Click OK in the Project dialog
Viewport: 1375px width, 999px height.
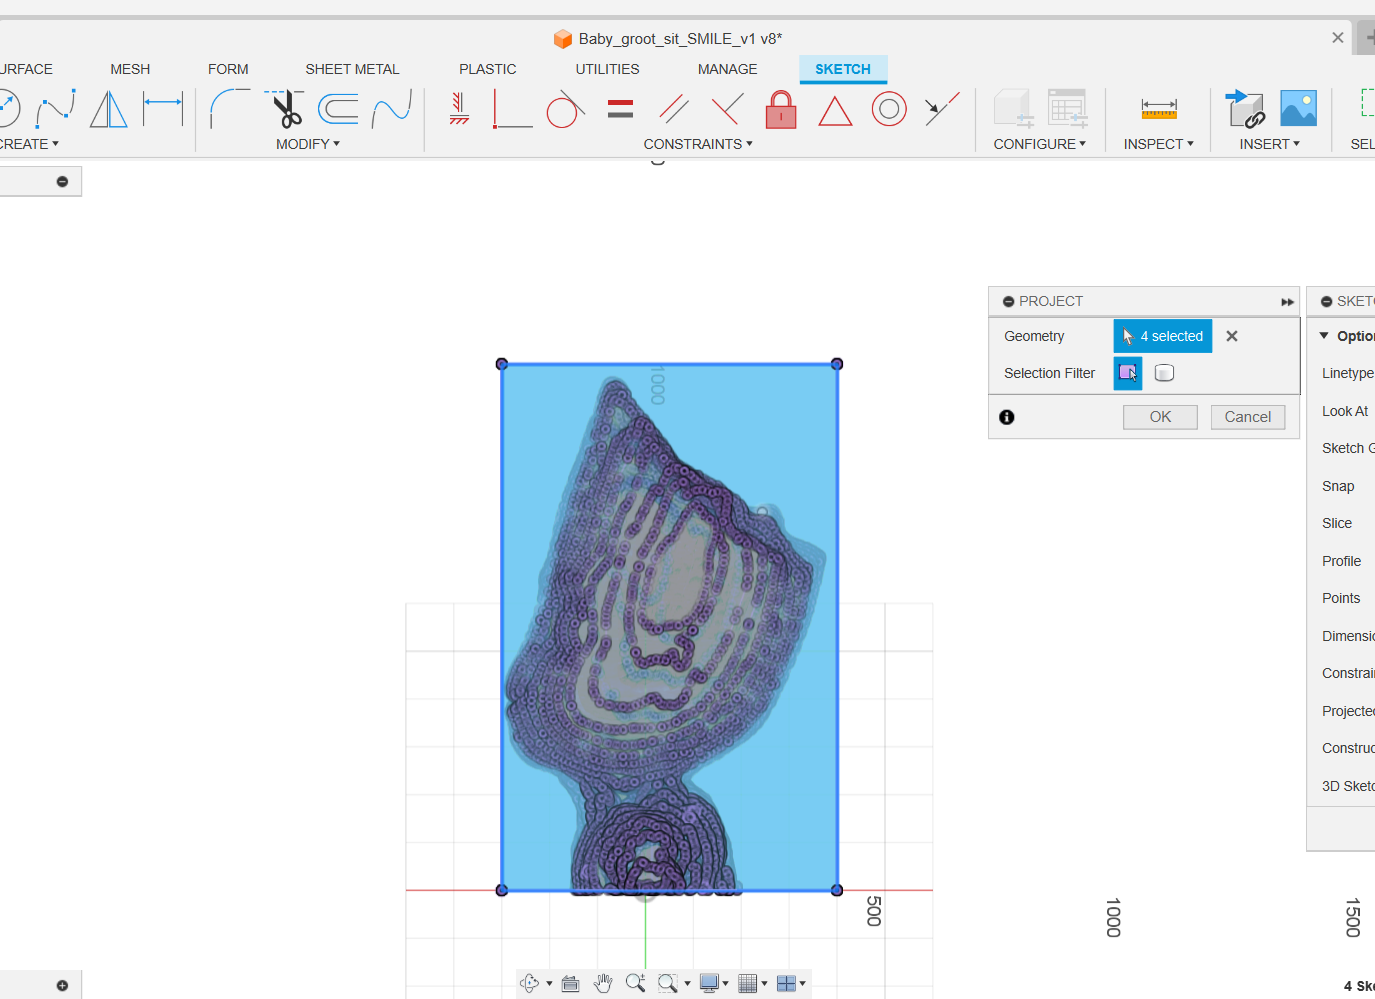(1160, 417)
